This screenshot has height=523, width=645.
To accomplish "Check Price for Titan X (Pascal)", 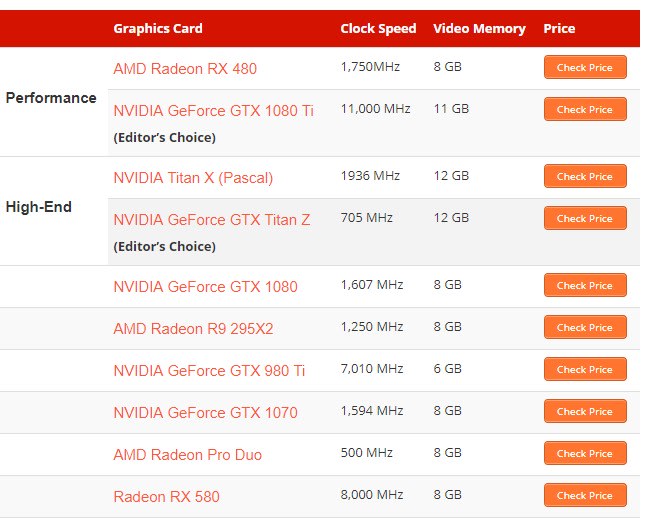I will coord(585,176).
